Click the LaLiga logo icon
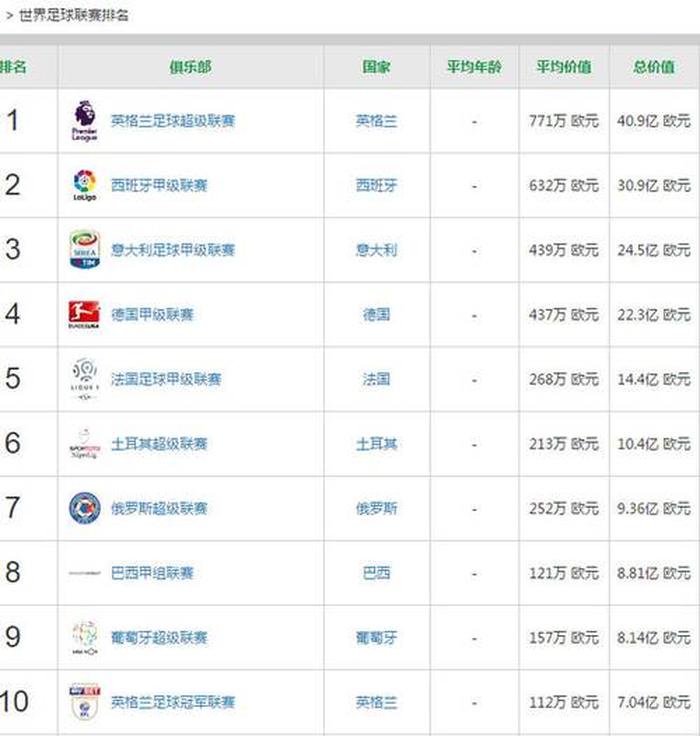 point(85,185)
